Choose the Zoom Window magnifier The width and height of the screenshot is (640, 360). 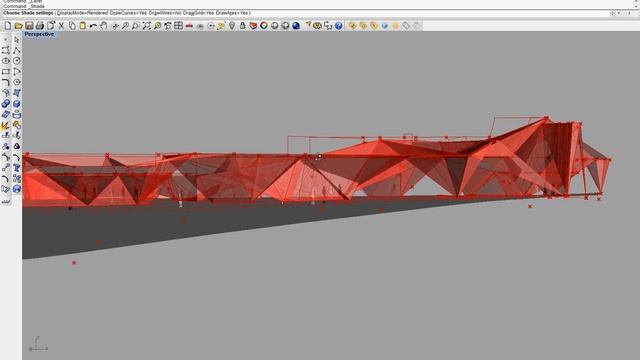(136, 26)
